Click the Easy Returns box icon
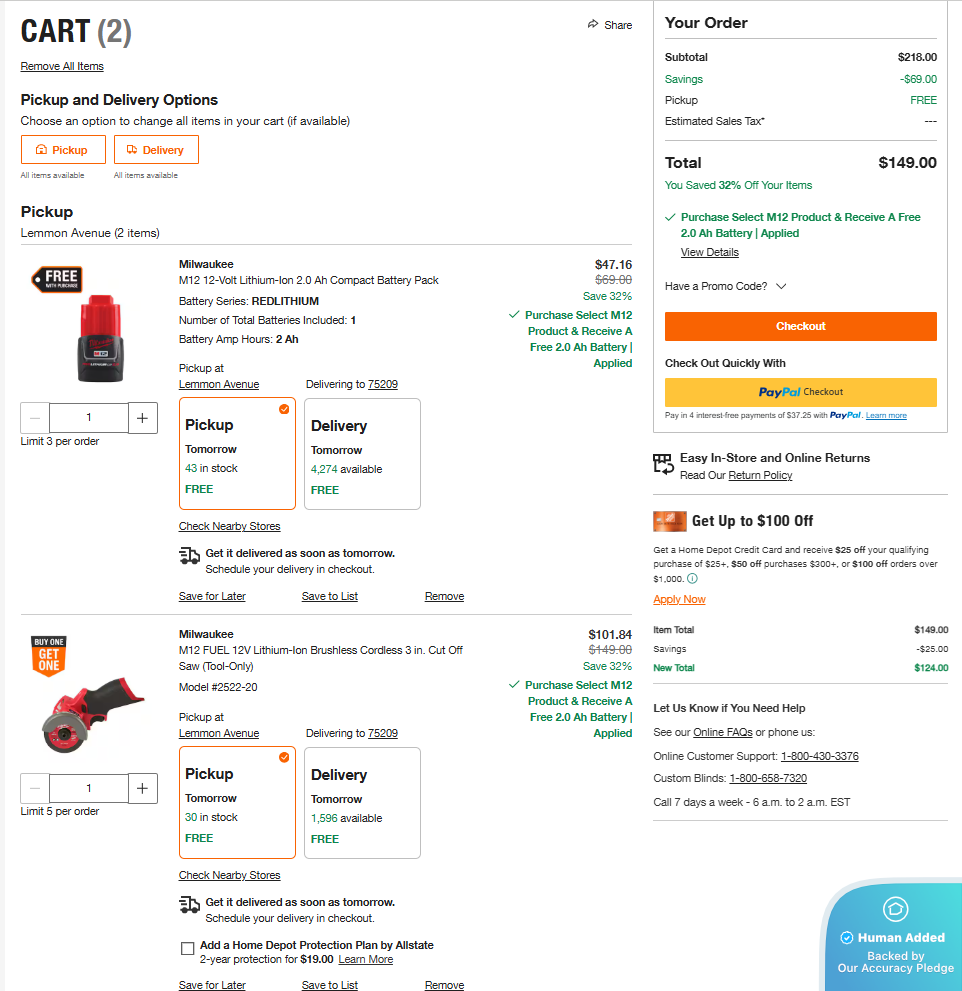 pyautogui.click(x=663, y=463)
